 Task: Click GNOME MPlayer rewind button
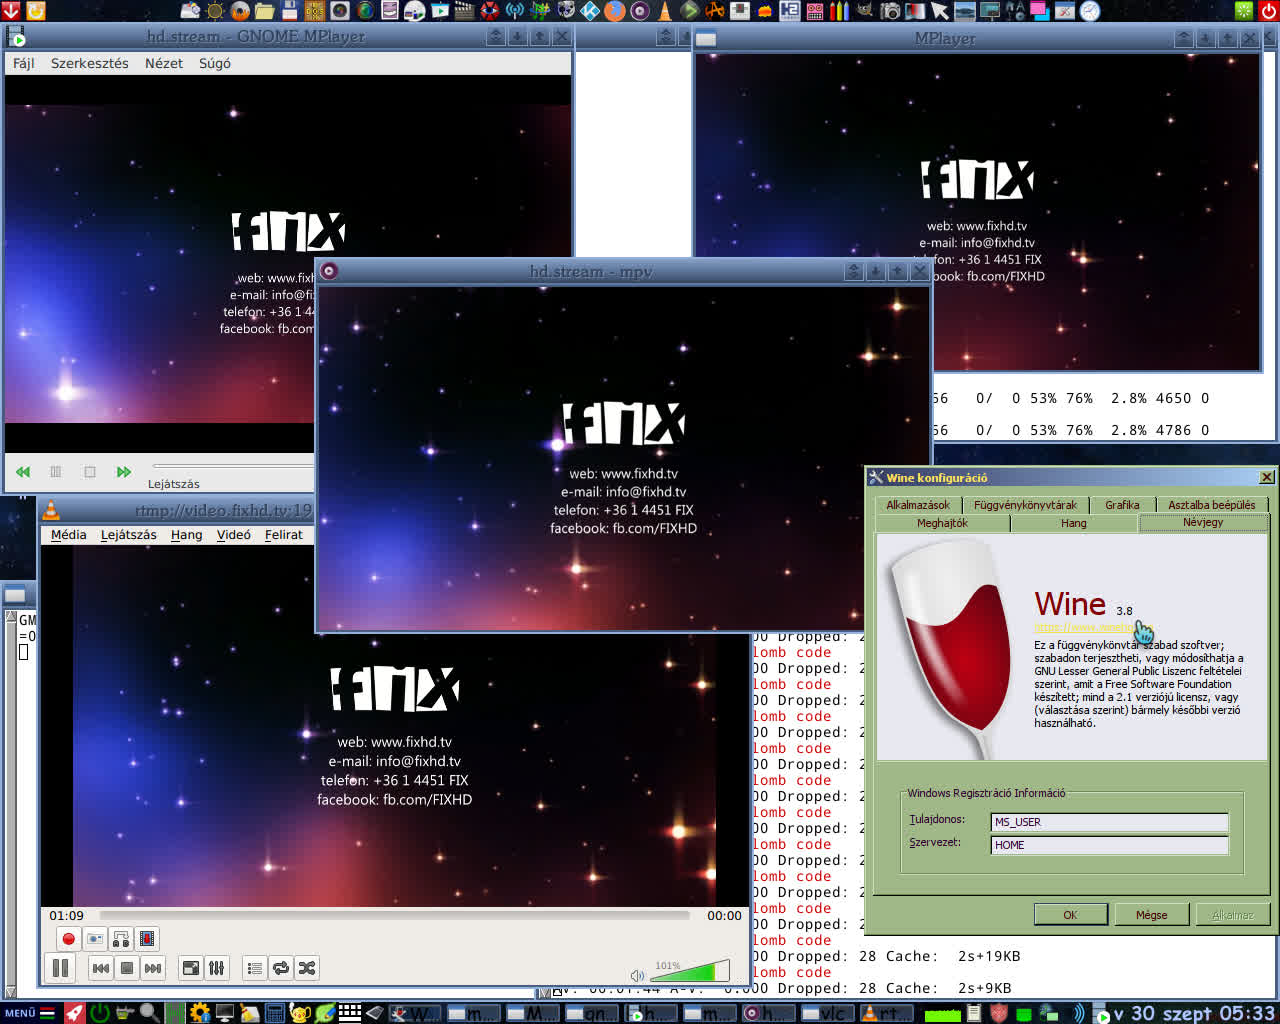(23, 472)
